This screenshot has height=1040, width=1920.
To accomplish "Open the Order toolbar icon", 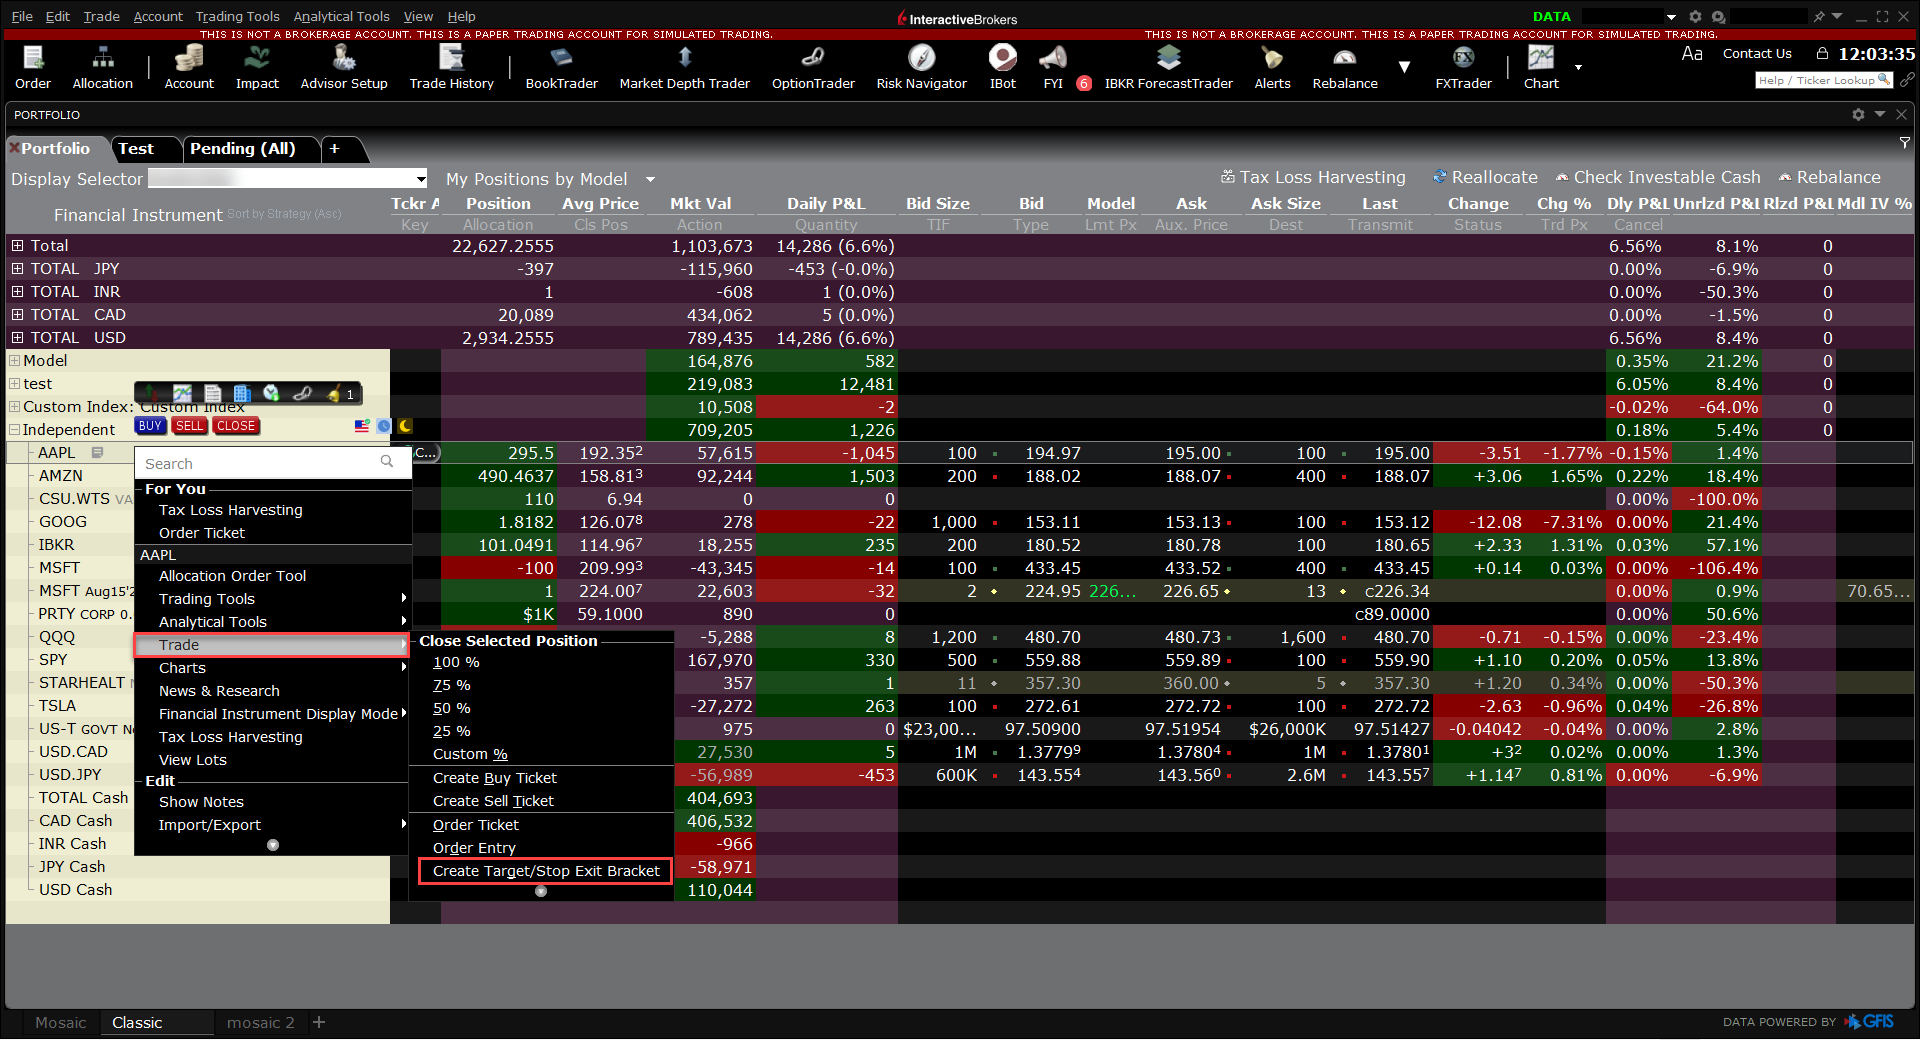I will (x=32, y=68).
